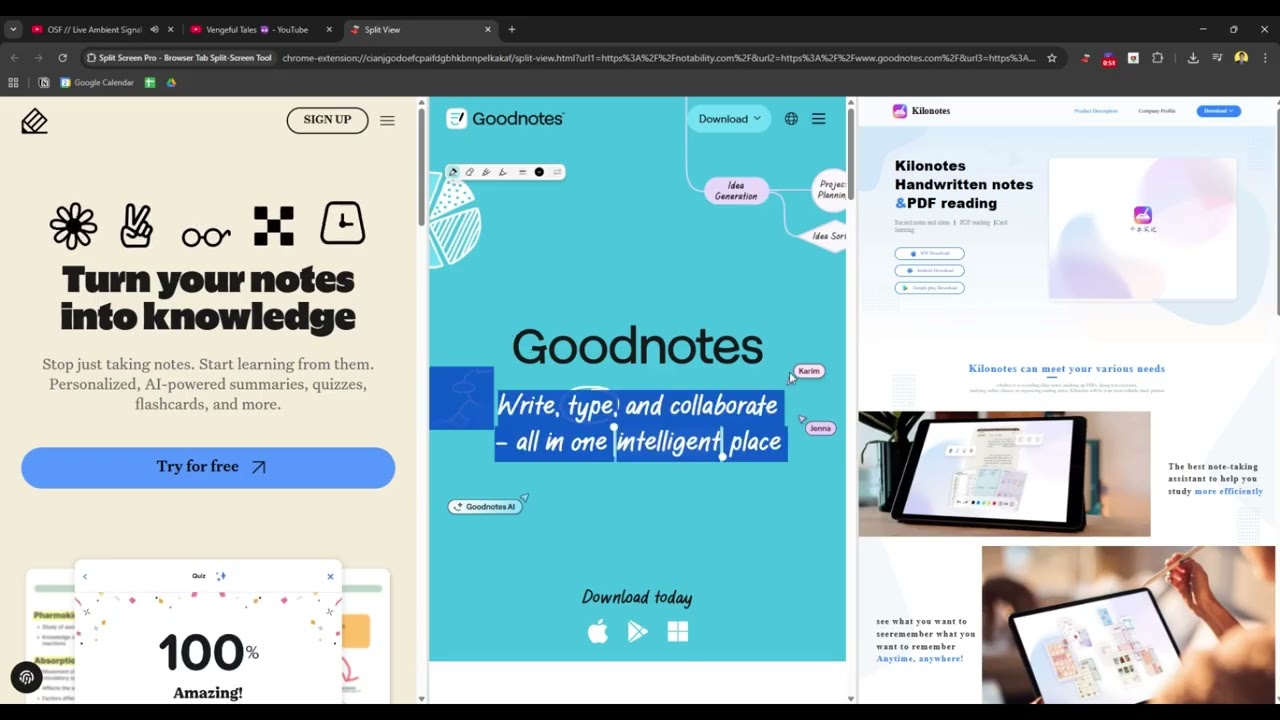Select black color dot in Goodnotes pen toolbar

tap(539, 172)
